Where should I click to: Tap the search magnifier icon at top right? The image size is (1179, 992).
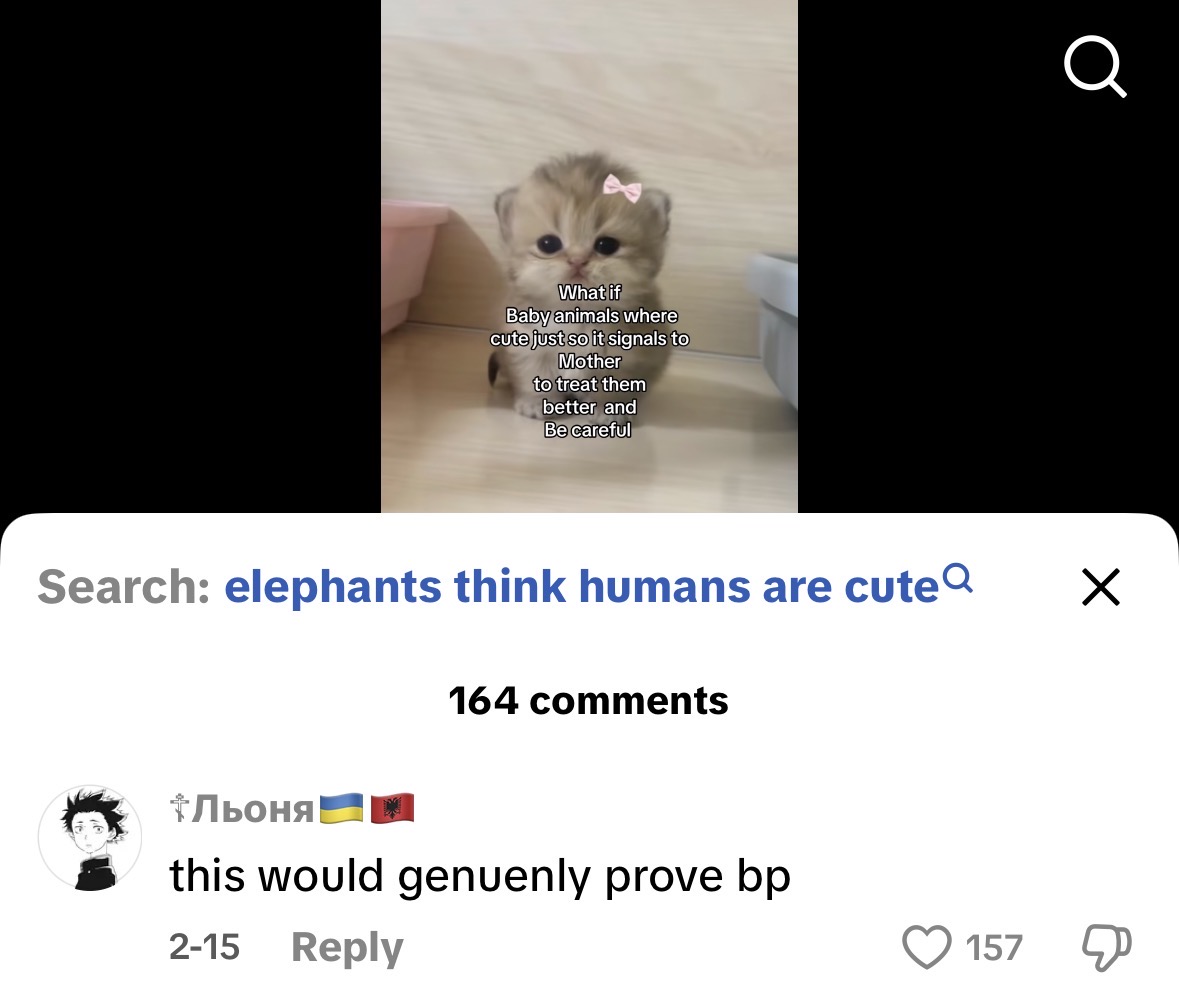click(1095, 66)
